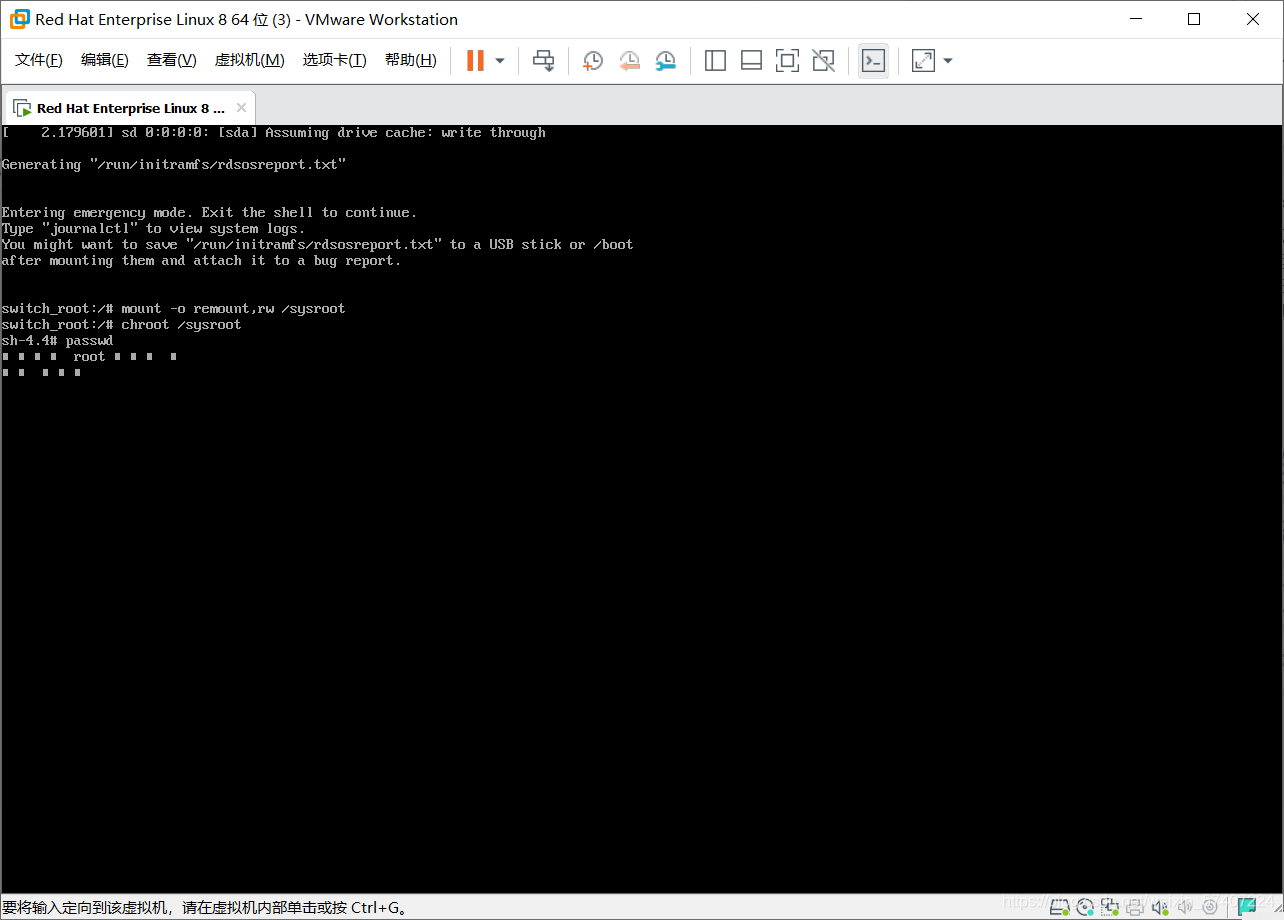Viewport: 1284px width, 920px height.
Task: Close the VMware Workstation window
Action: (x=1253, y=19)
